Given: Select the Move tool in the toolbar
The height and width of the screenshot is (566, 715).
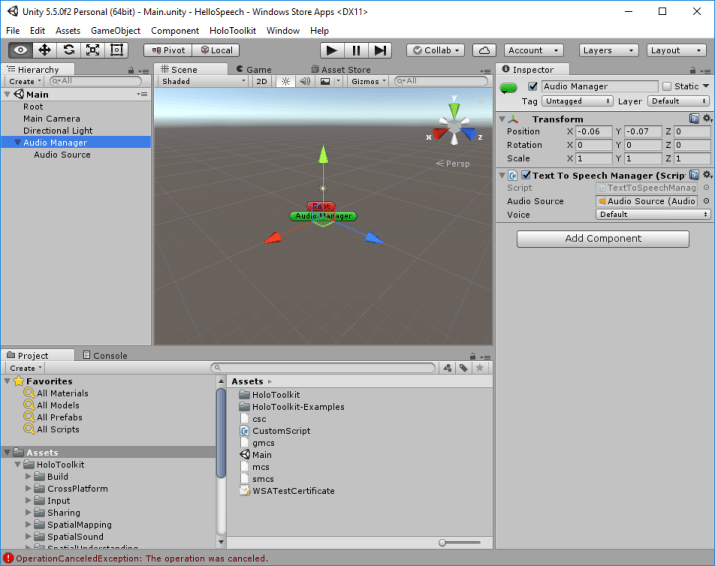Looking at the screenshot, I should [44, 50].
